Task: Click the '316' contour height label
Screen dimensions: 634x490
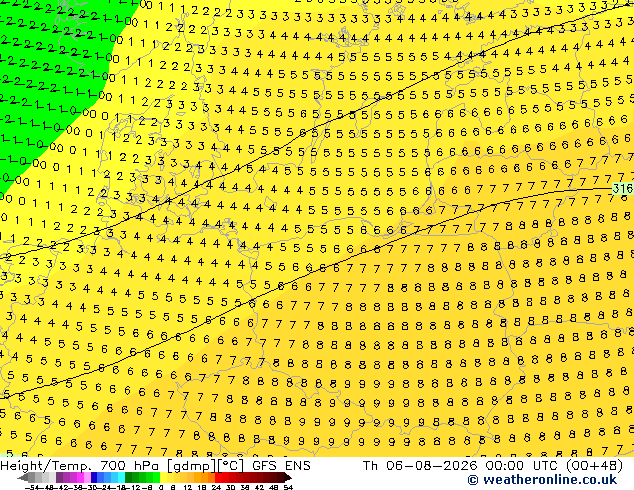Action: point(622,188)
